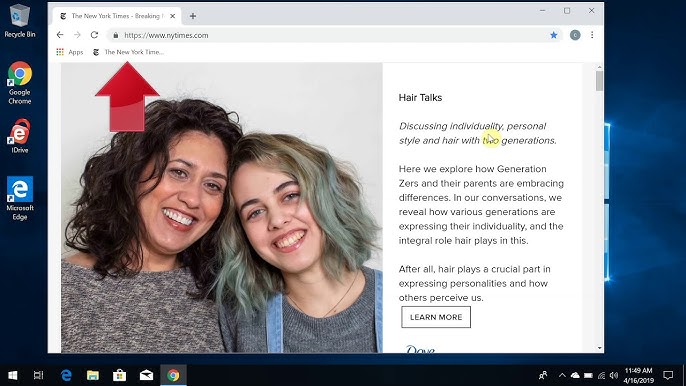Screen dimensions: 686x386
Task: Toggle the blue bookmark star
Action: pos(553,35)
